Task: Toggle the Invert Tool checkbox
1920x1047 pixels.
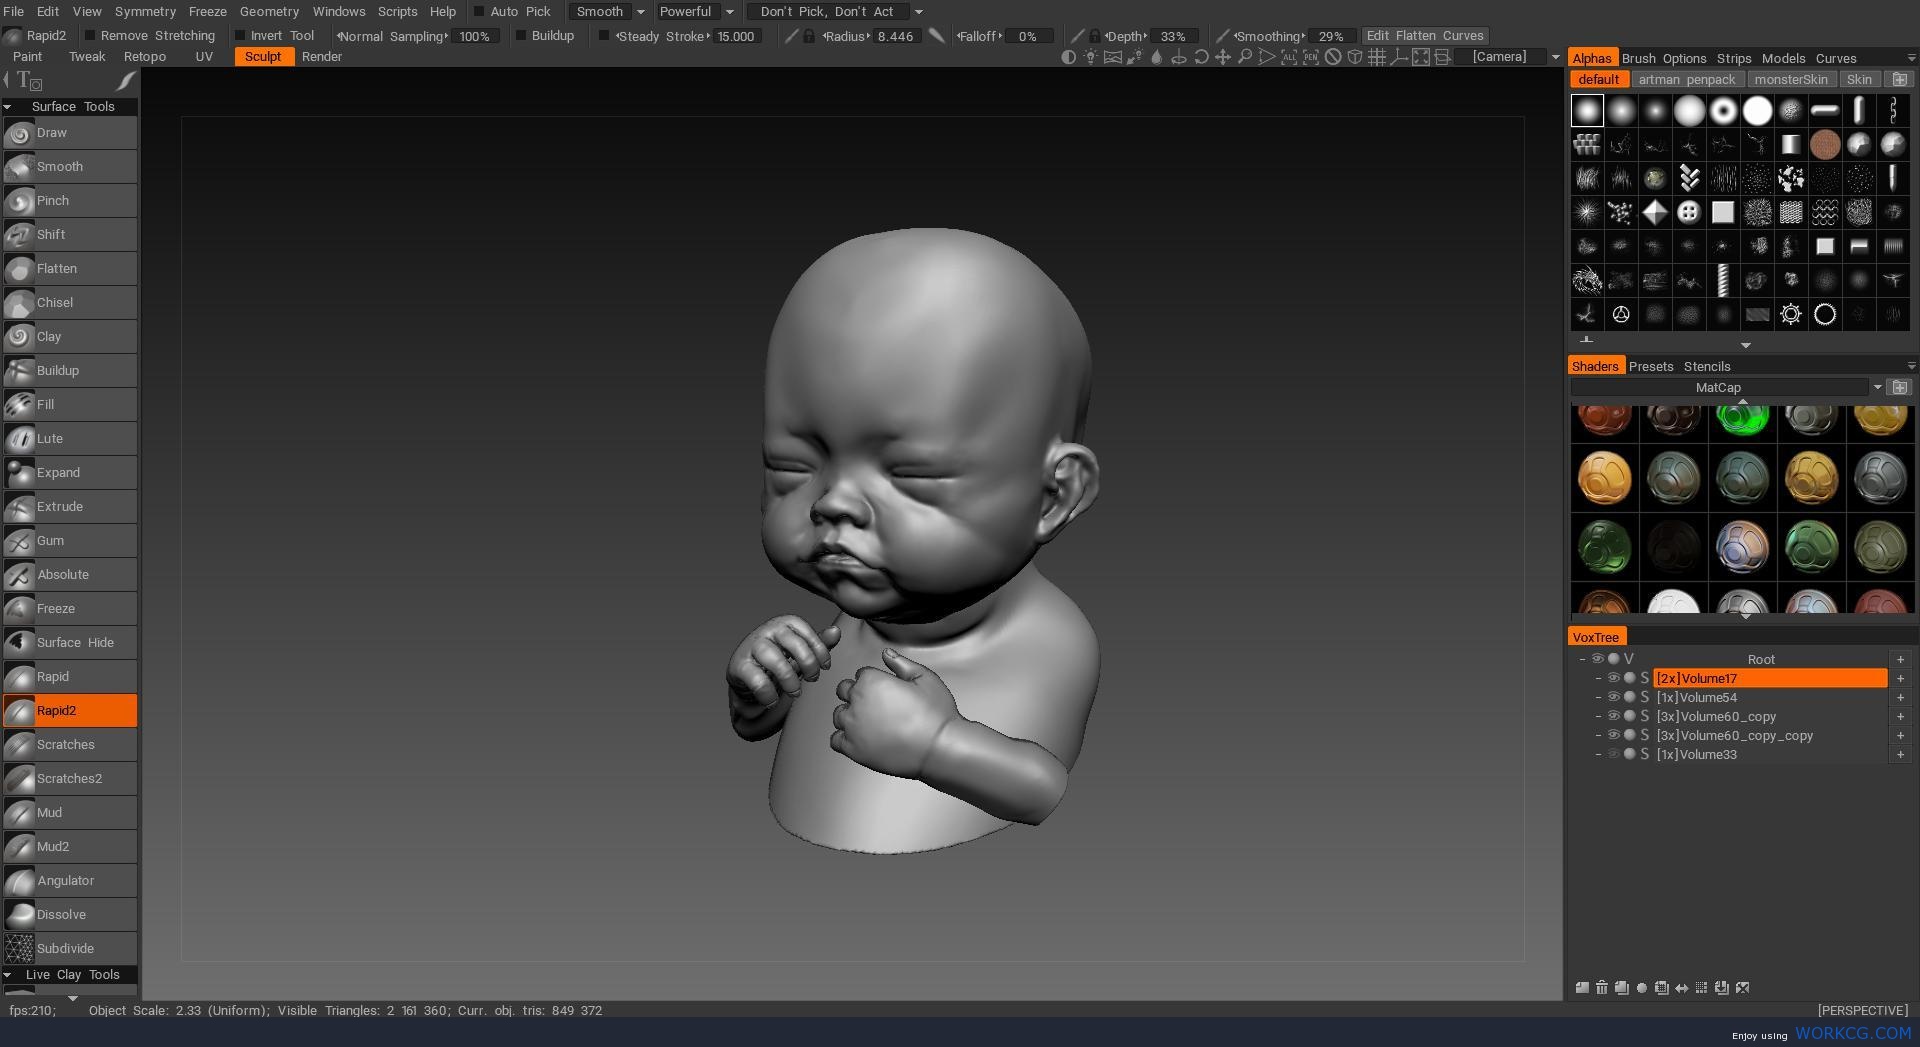Action: pyautogui.click(x=240, y=36)
